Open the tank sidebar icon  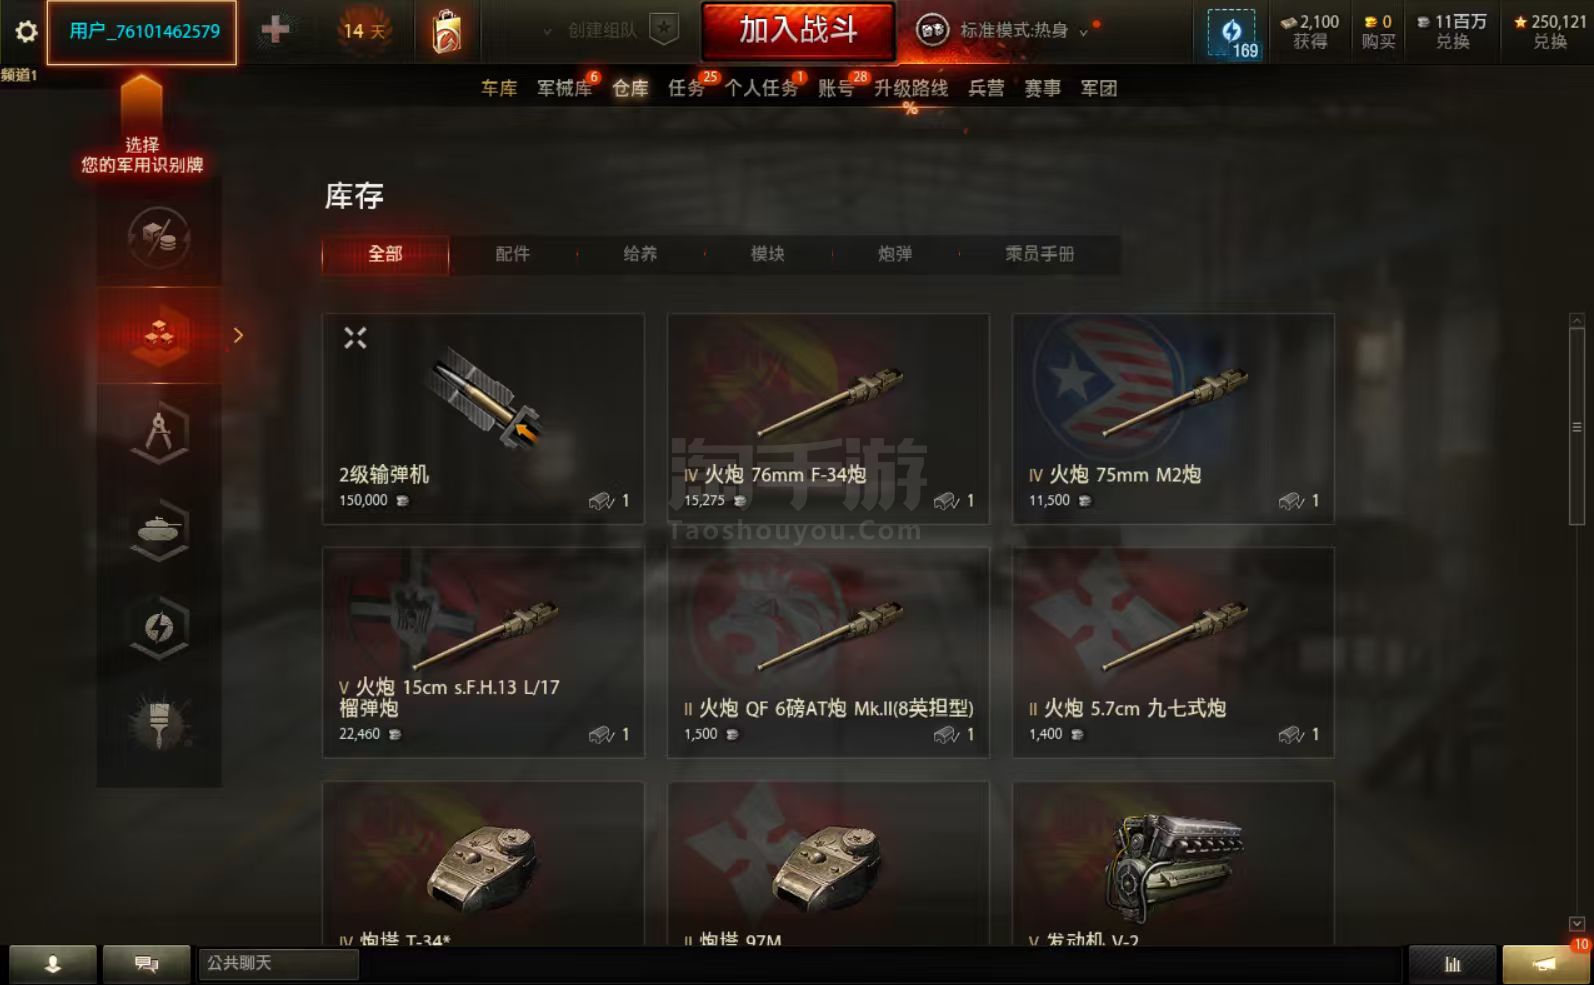(159, 530)
